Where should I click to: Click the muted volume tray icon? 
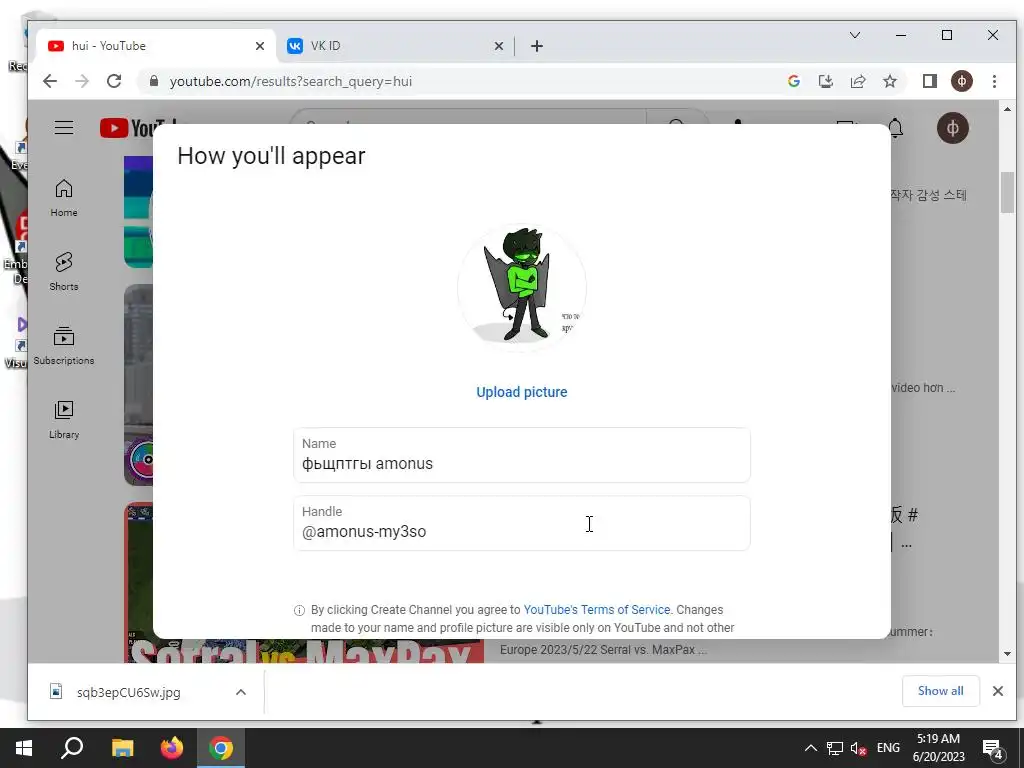point(858,748)
